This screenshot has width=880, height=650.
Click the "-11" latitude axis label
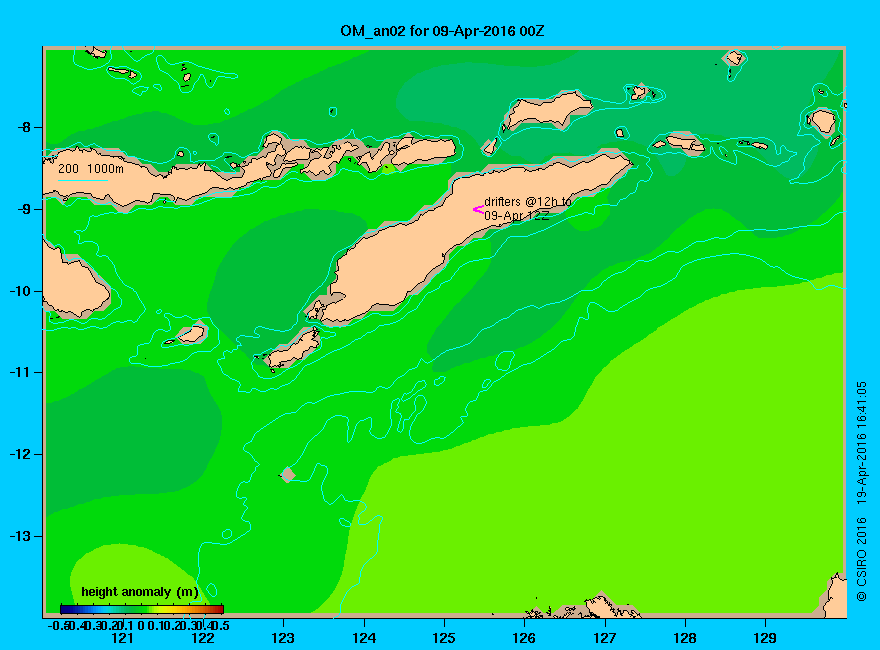[x=20, y=372]
